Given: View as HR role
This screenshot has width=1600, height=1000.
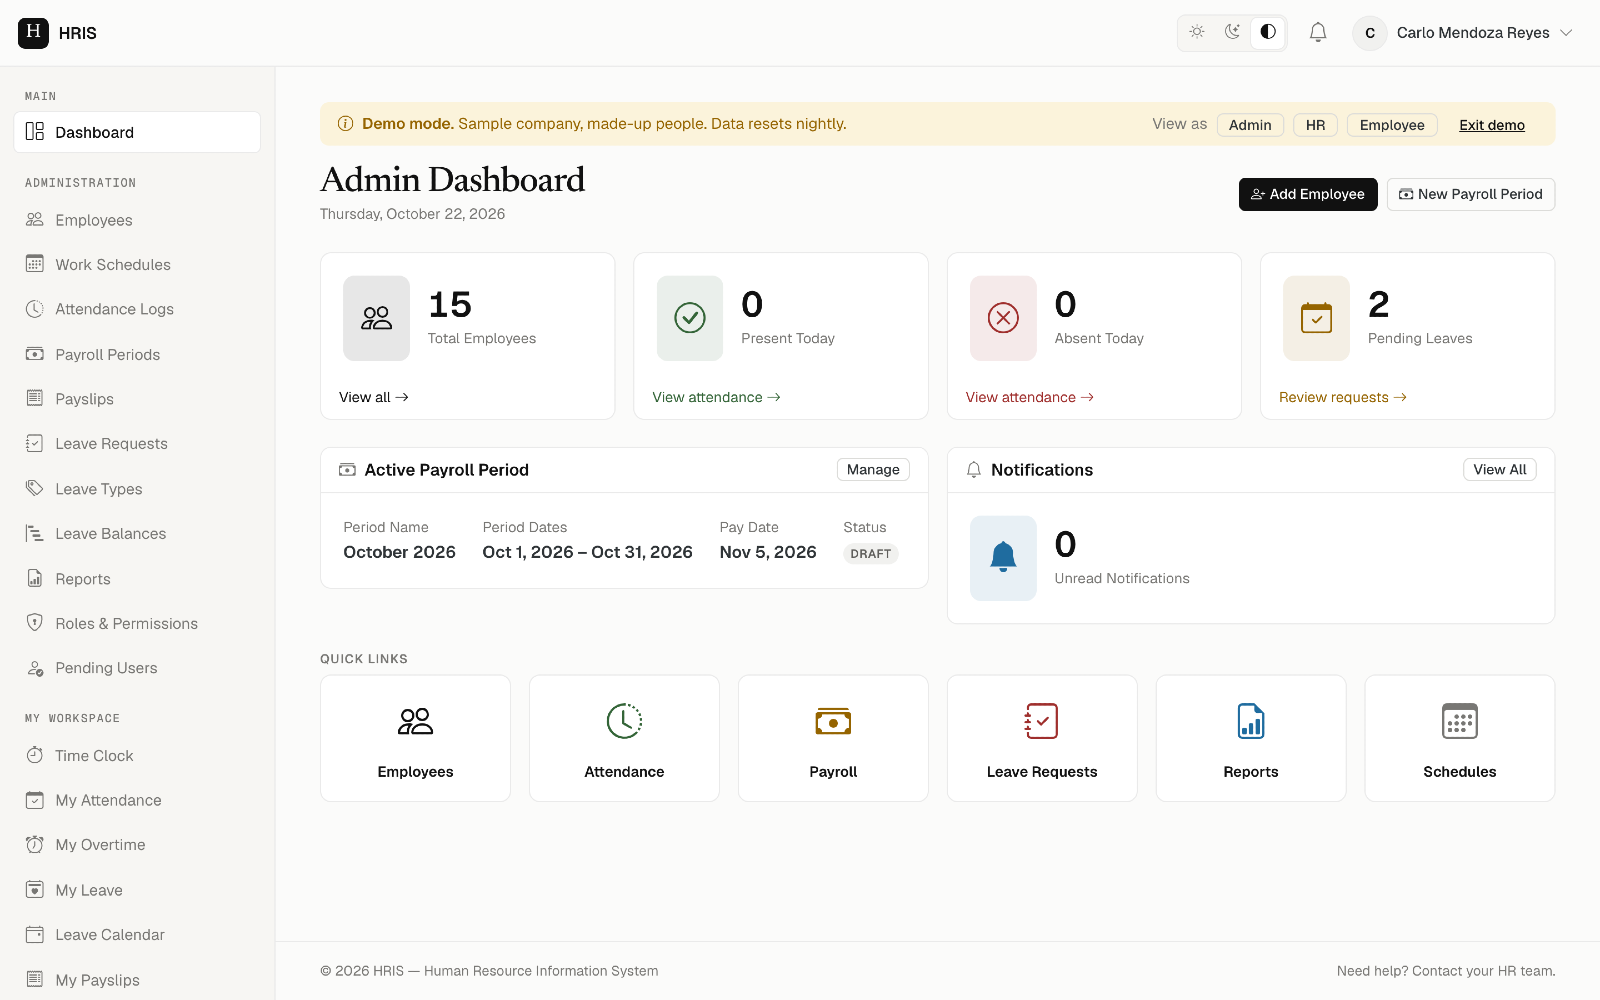Looking at the screenshot, I should 1315,125.
